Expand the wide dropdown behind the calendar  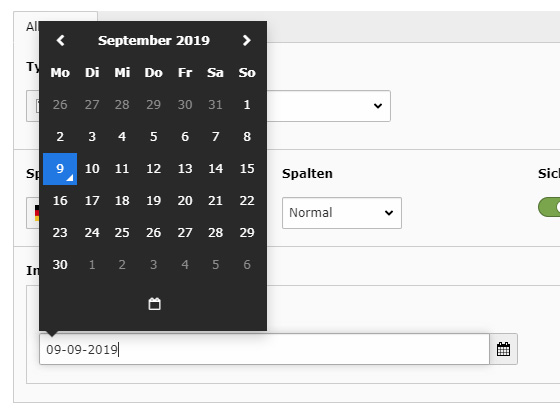329,106
